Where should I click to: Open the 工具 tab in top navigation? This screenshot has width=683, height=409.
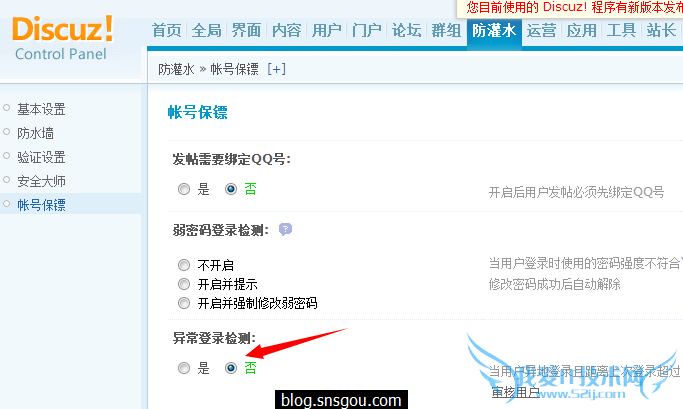pos(622,30)
